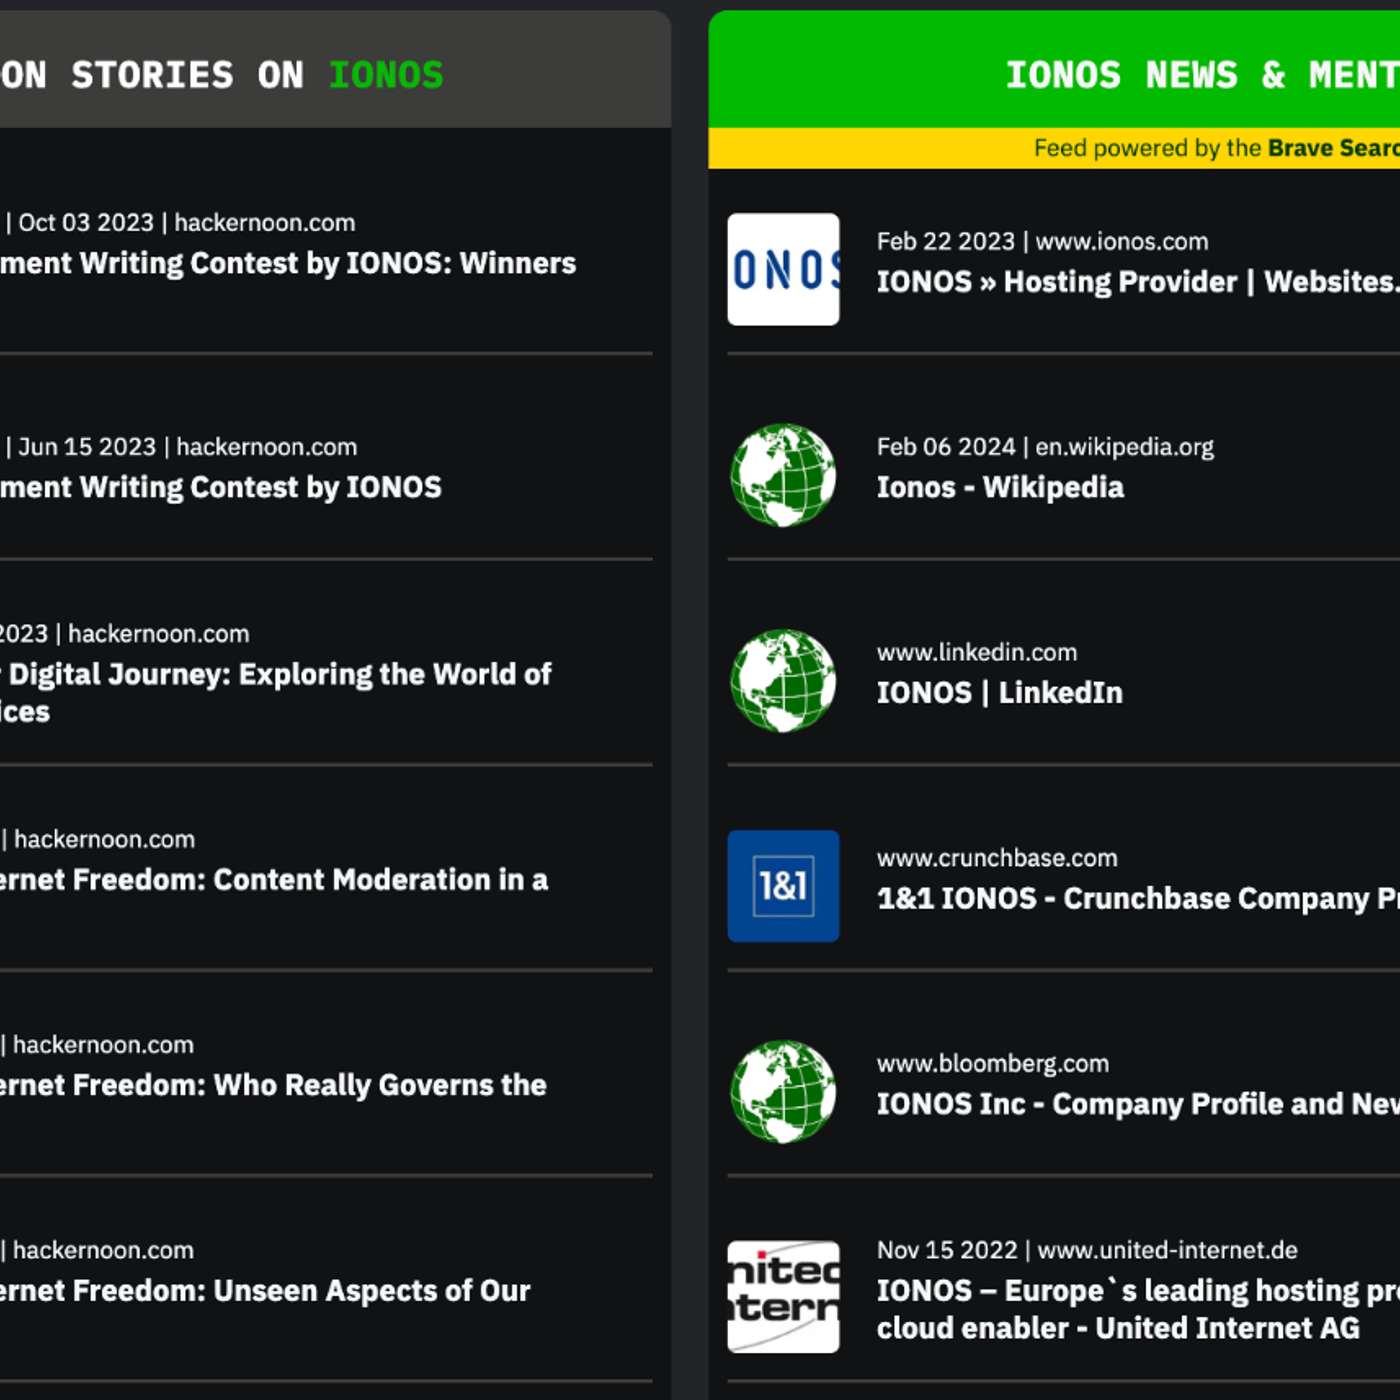The image size is (1400, 1400).
Task: Click the globe favicon next to the Wikipedia entry
Action: [783, 472]
